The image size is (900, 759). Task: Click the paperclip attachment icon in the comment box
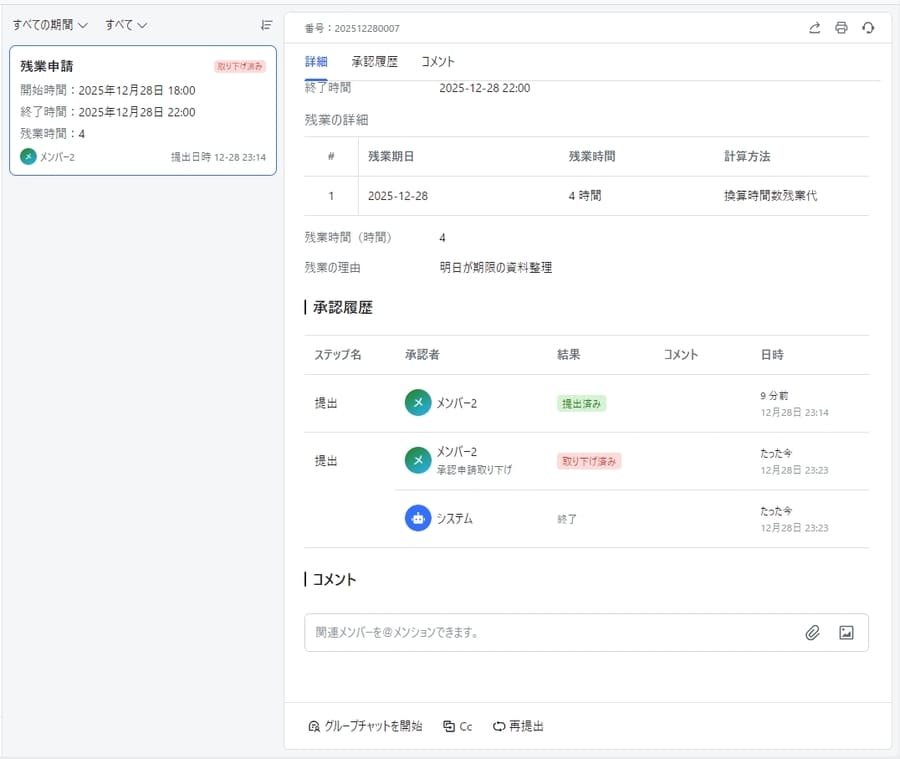[x=812, y=632]
